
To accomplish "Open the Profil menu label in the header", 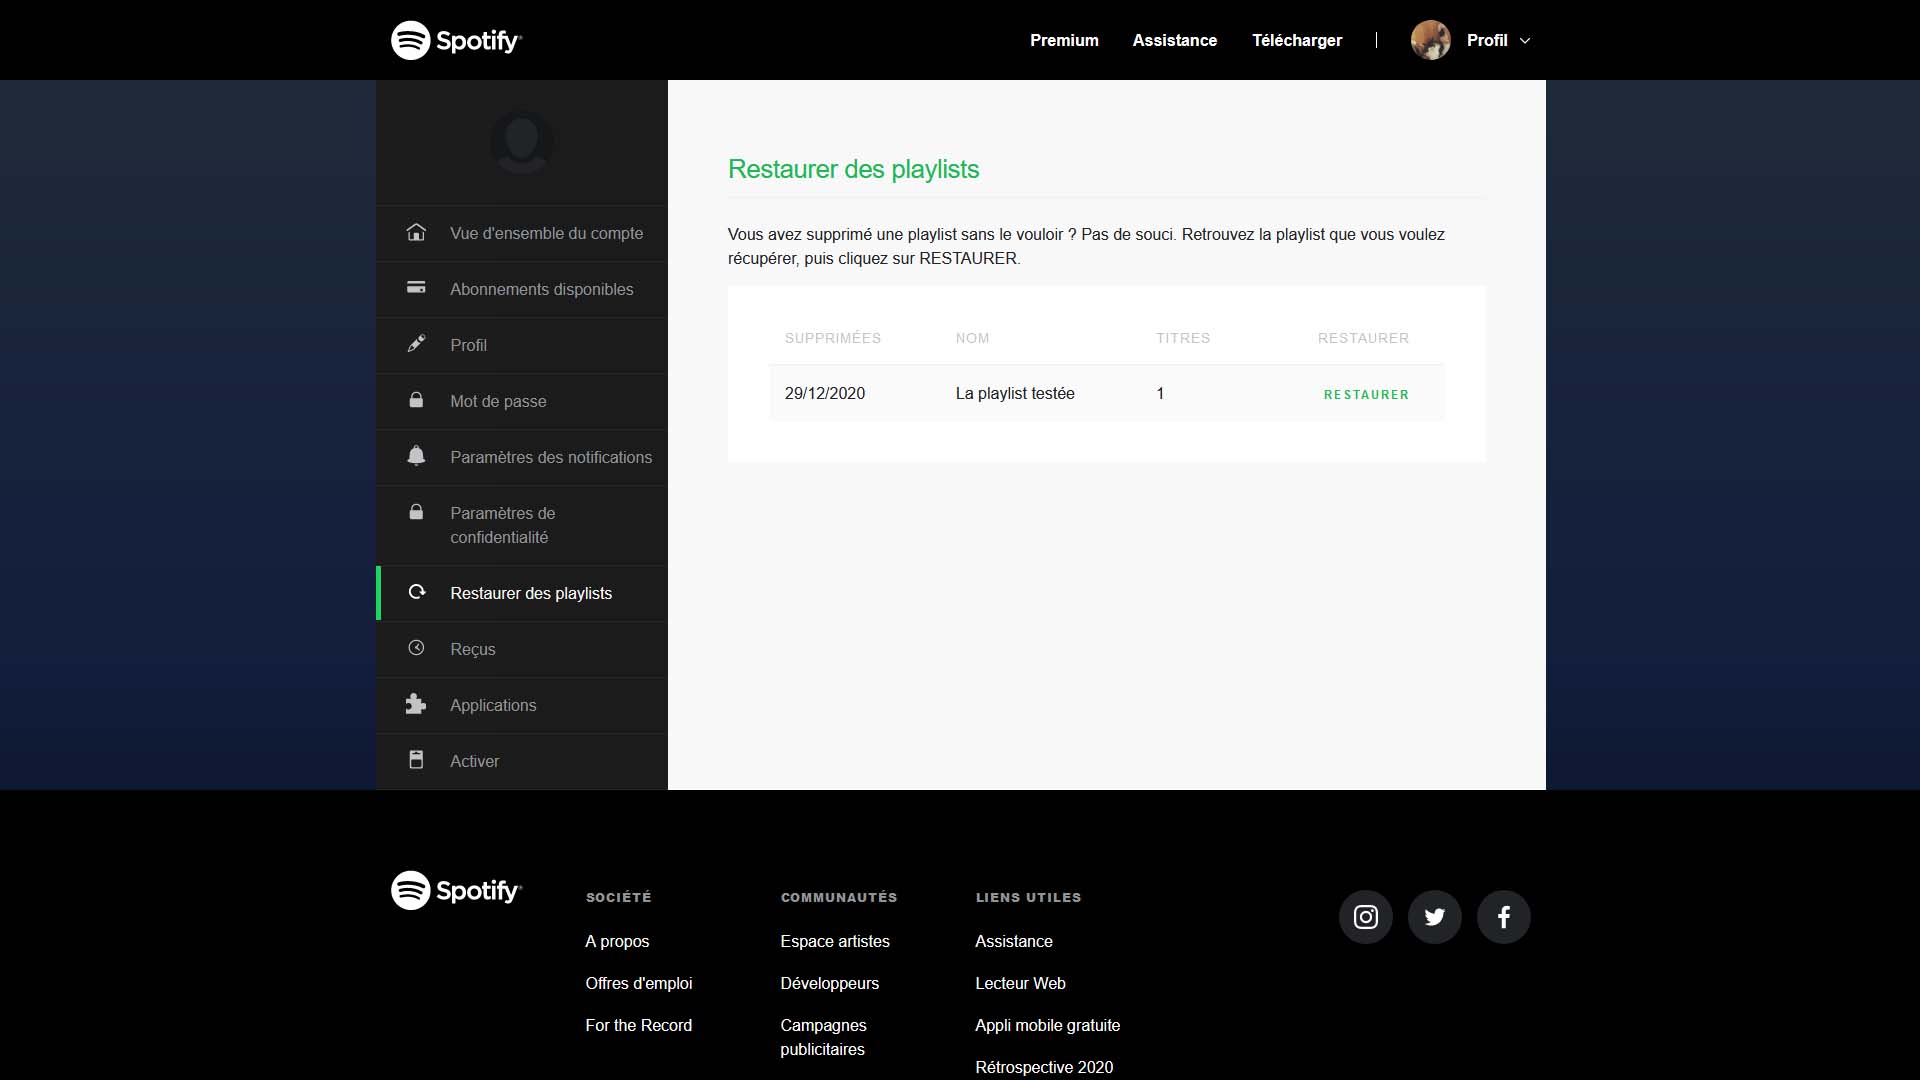I will point(1487,40).
